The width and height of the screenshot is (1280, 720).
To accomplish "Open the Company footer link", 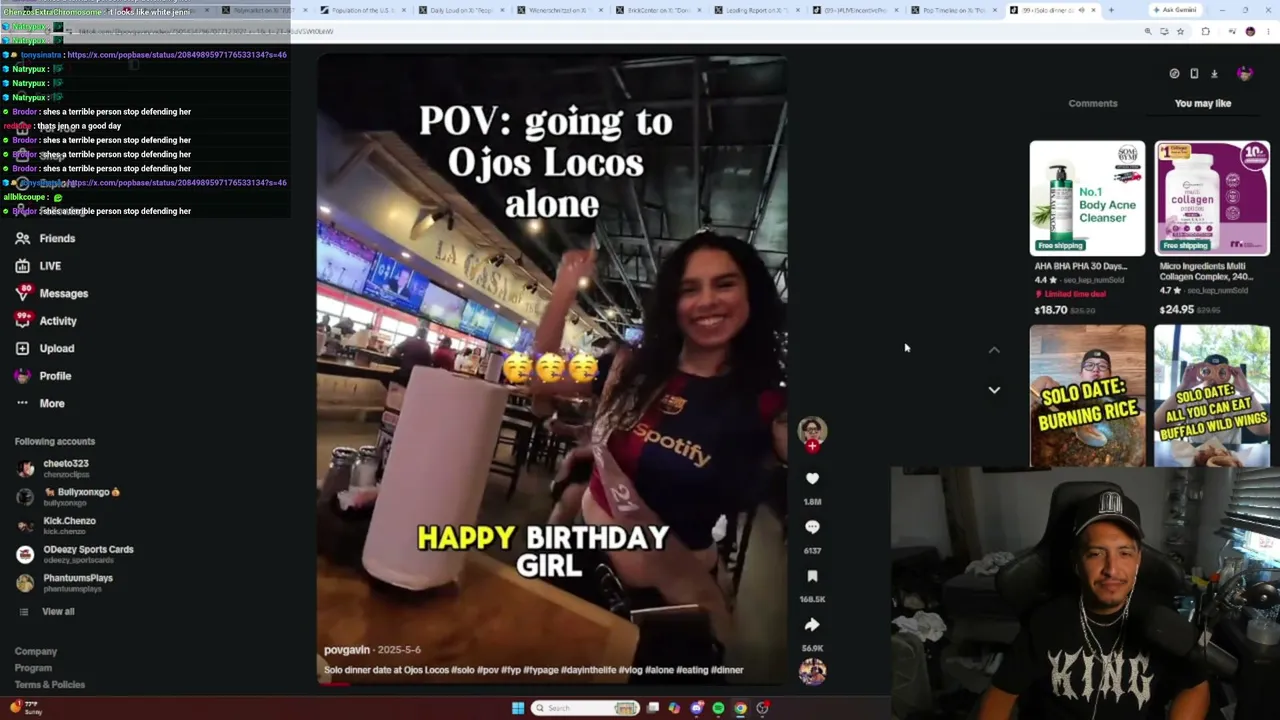I will pos(36,651).
